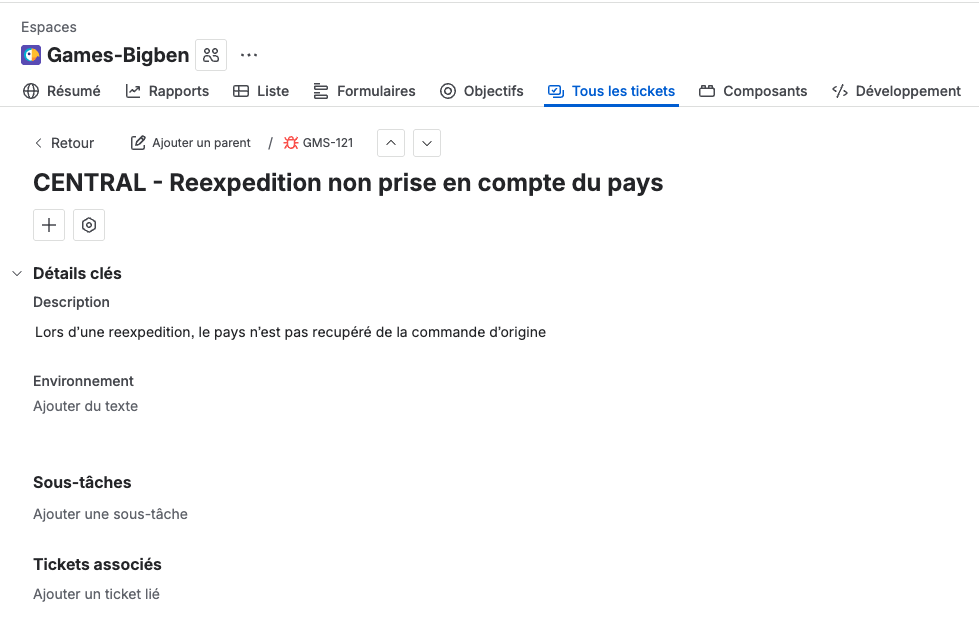Screen dimensions: 979x624
Task: Open the more options ellipsis menu
Action: tap(248, 55)
